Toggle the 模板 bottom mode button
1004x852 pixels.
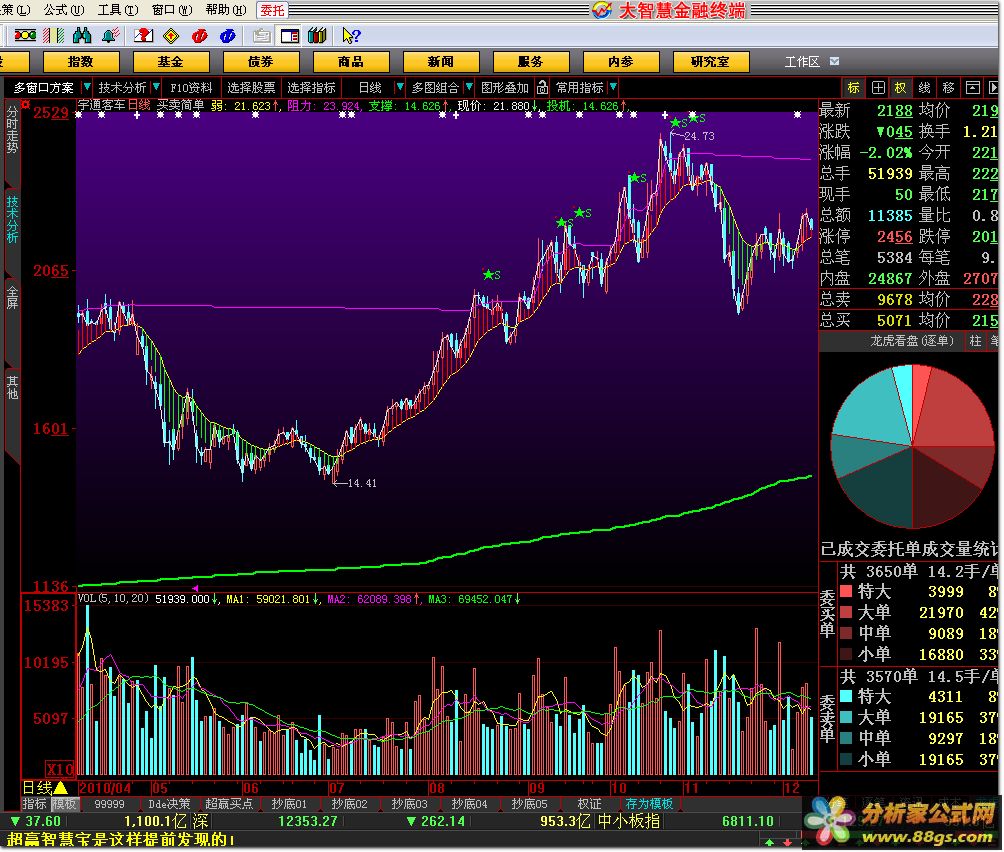(64, 804)
